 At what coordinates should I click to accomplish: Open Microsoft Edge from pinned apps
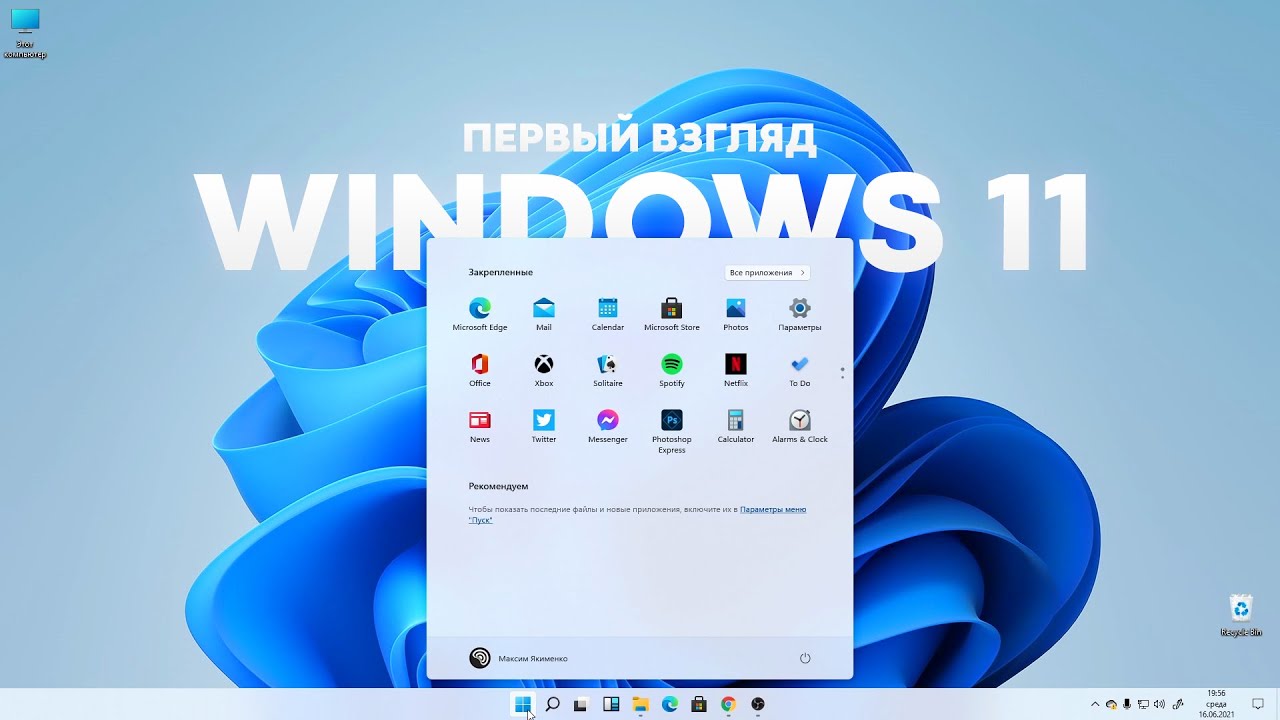[480, 314]
